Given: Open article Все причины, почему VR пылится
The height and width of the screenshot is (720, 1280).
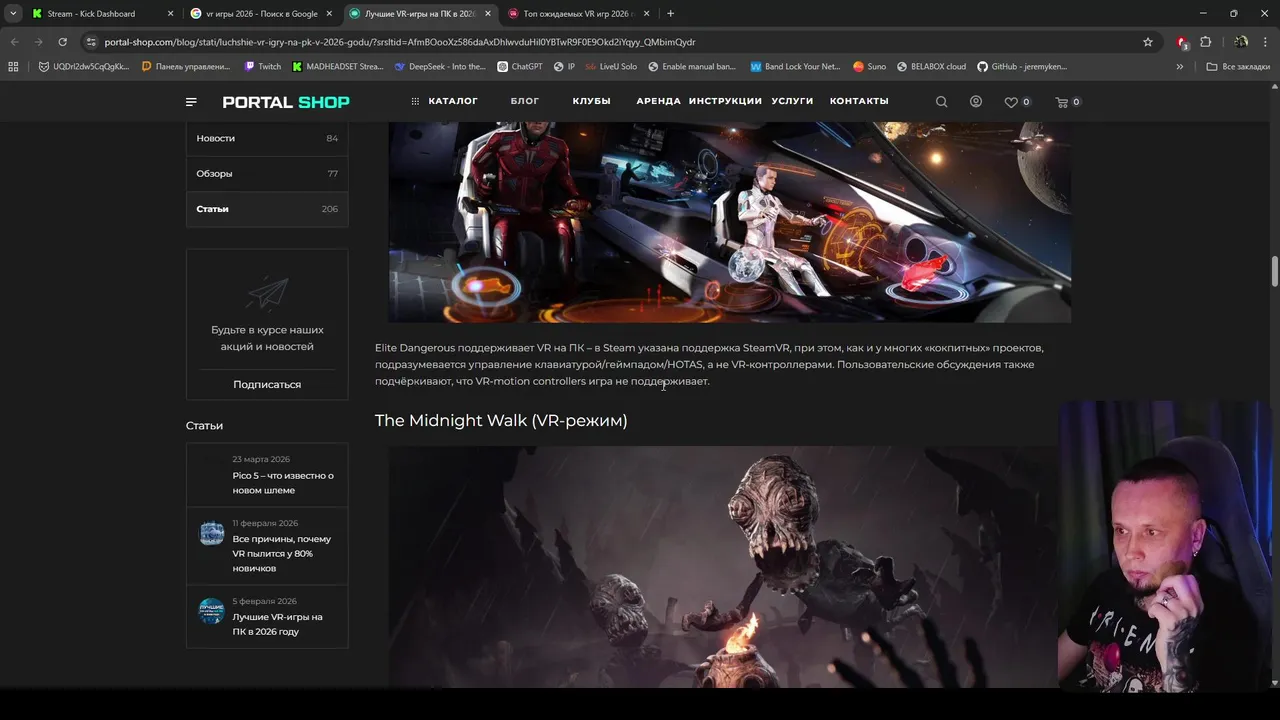Looking at the screenshot, I should 282,553.
